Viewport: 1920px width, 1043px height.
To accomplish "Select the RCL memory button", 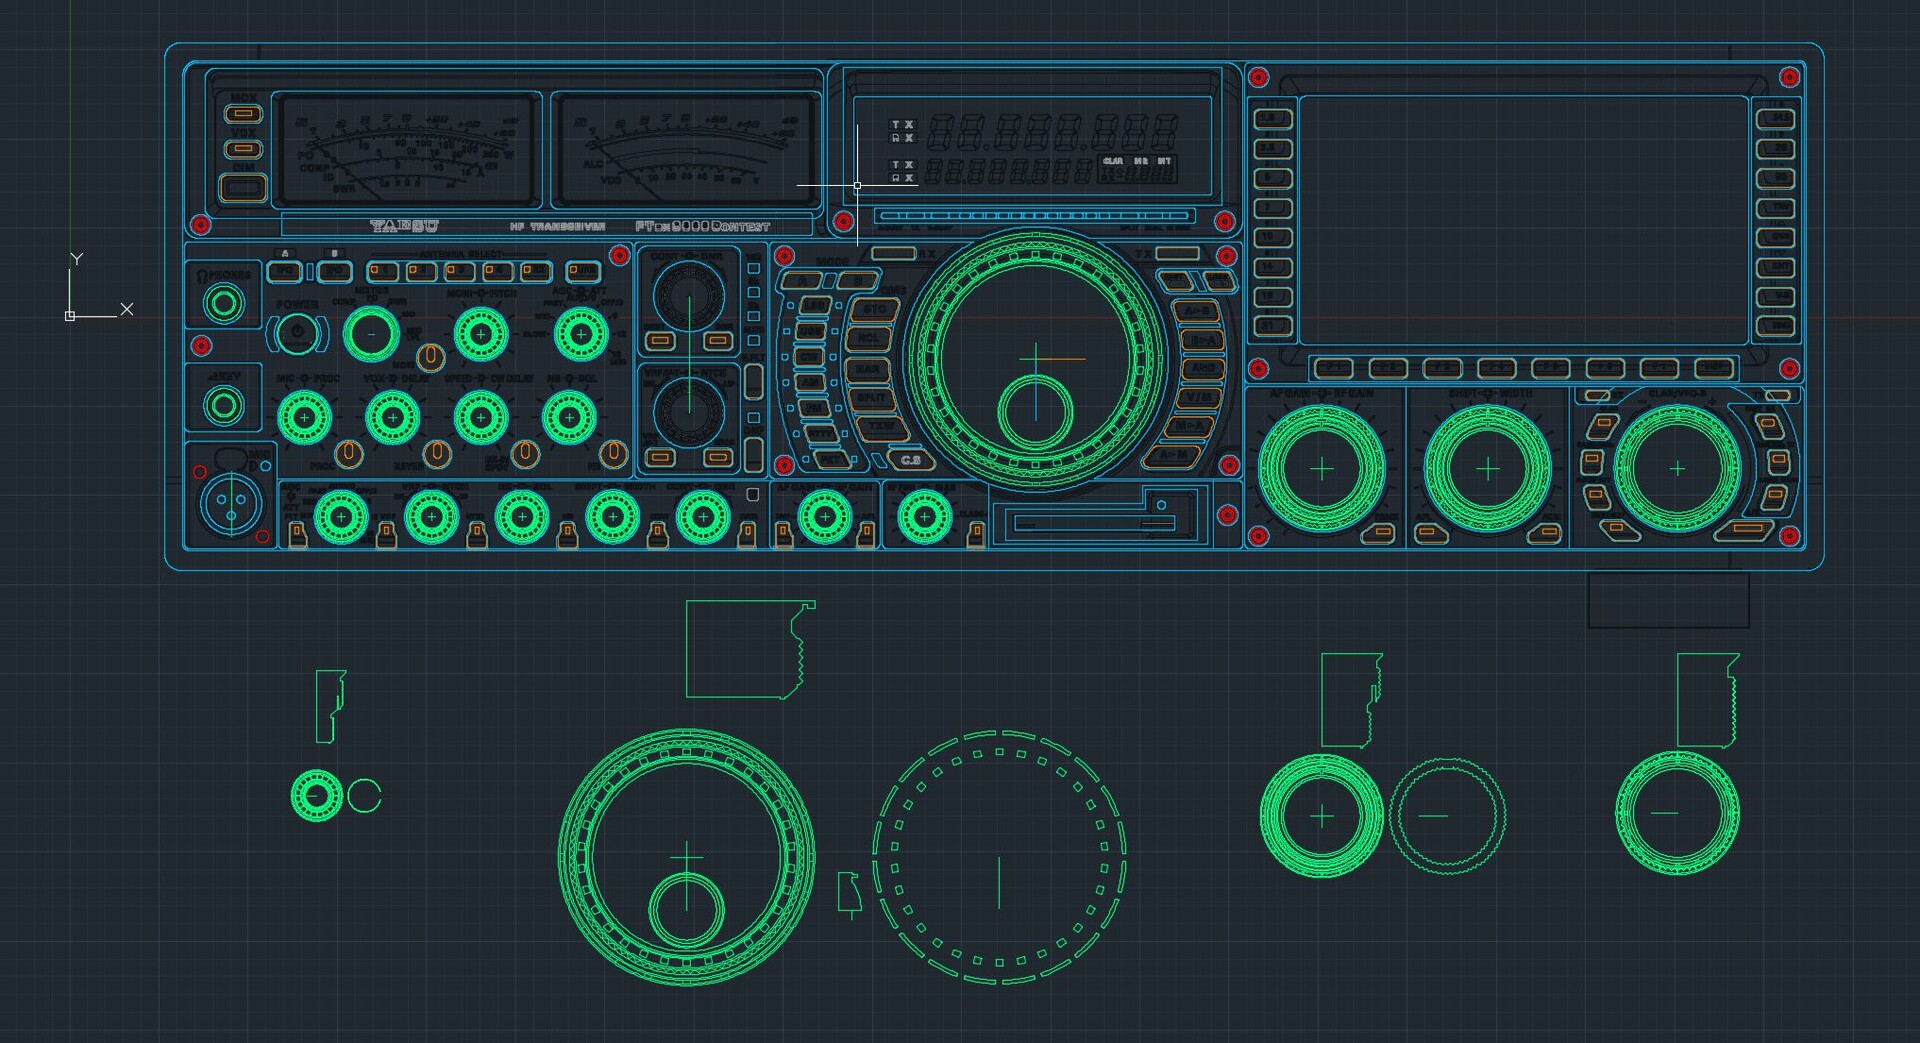I will (868, 339).
